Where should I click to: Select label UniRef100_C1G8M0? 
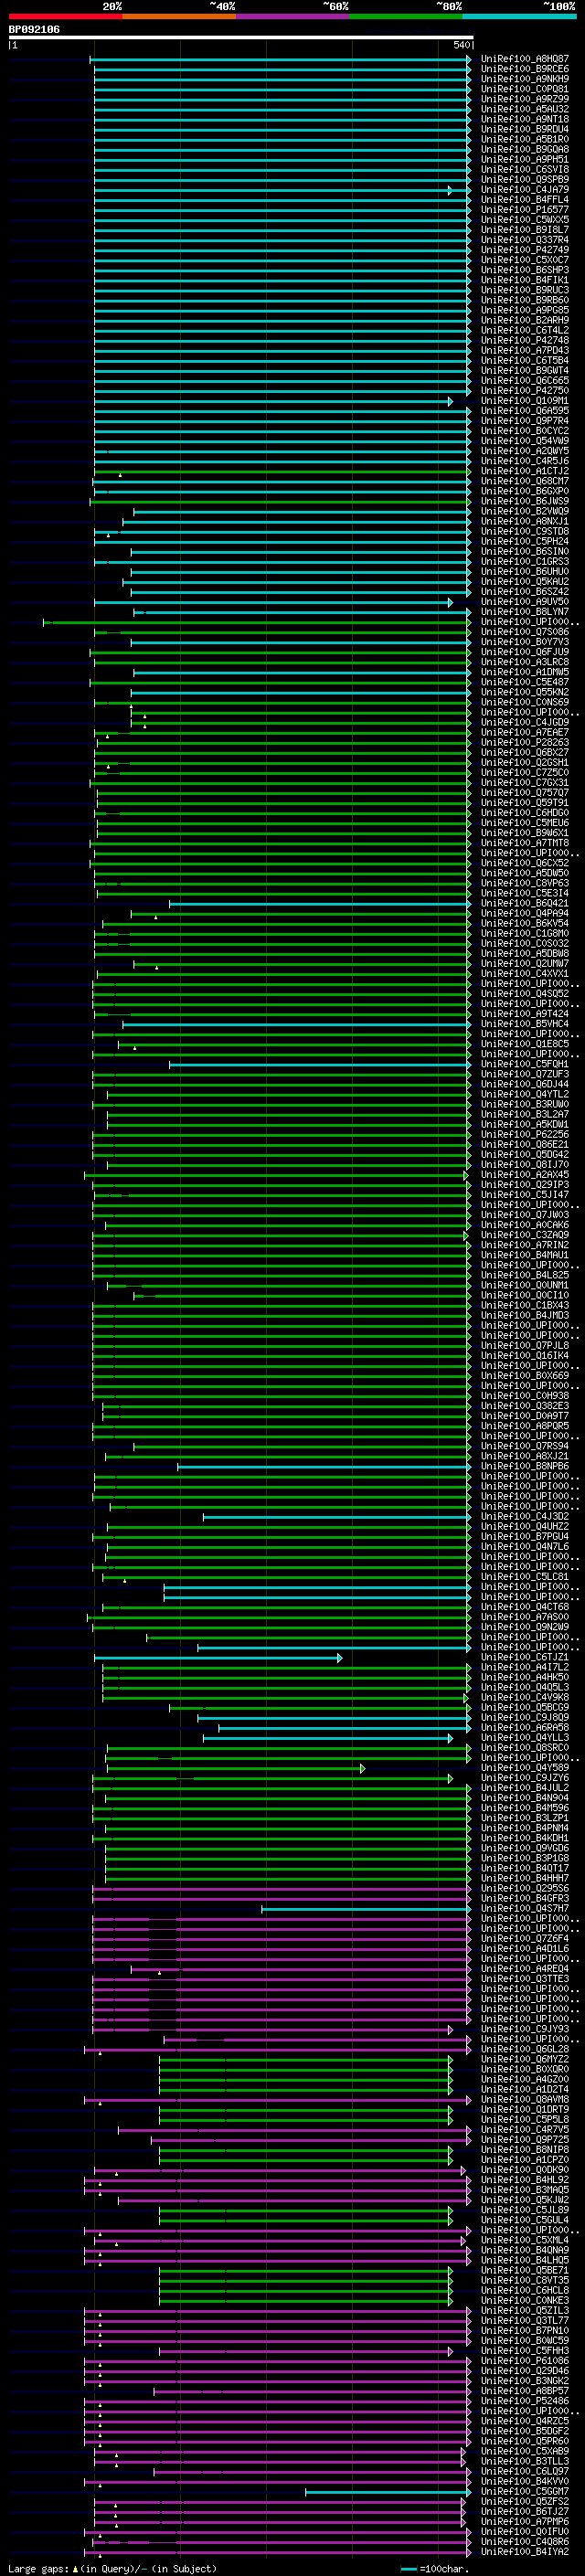[x=525, y=934]
